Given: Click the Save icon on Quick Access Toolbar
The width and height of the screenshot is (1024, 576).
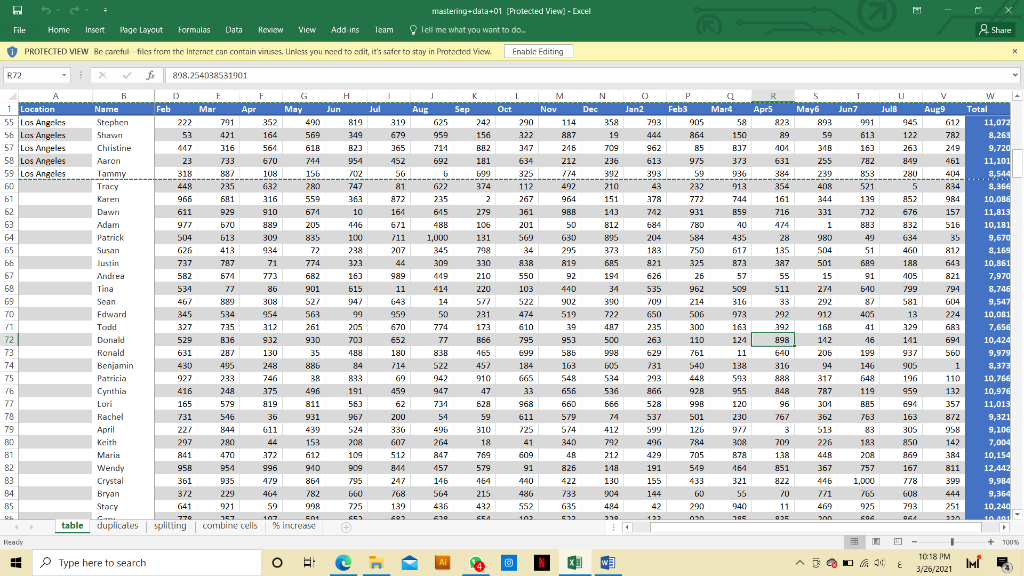Looking at the screenshot, I should (18, 9).
